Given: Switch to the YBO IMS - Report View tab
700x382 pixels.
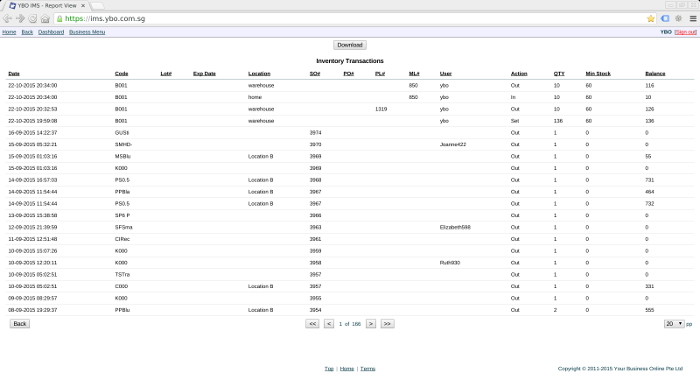Looking at the screenshot, I should coord(47,6).
